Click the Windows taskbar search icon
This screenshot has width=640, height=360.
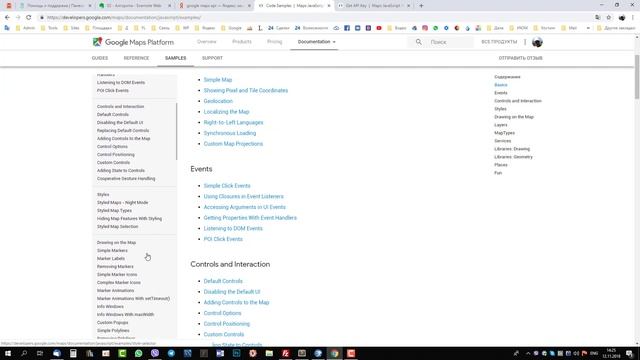click(24, 353)
